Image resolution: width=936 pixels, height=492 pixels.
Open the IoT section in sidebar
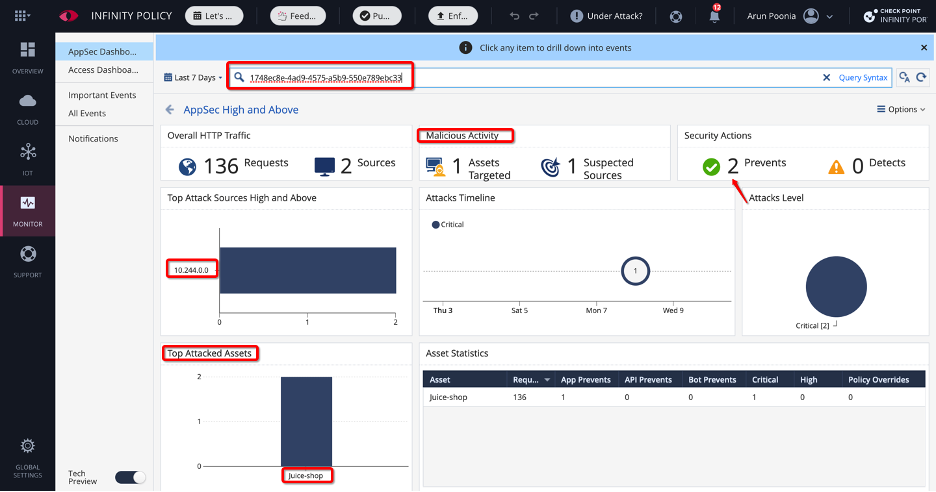tap(27, 157)
